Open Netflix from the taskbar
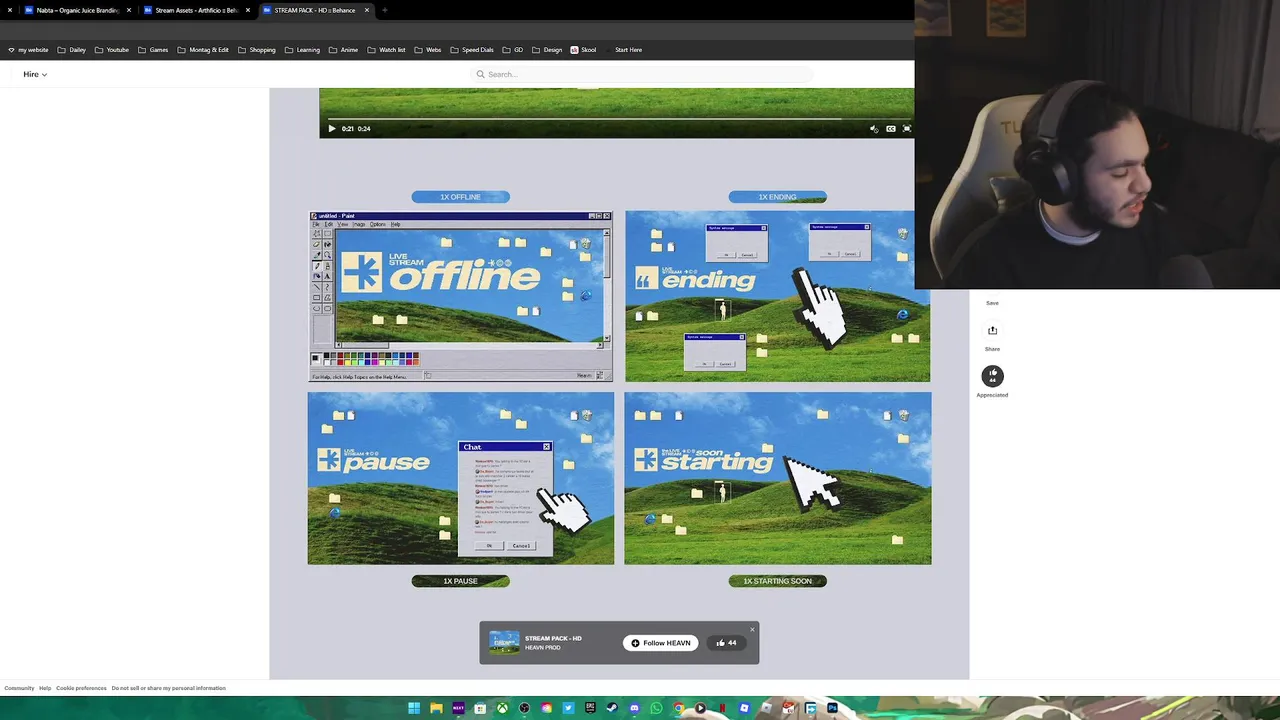 tap(722, 708)
